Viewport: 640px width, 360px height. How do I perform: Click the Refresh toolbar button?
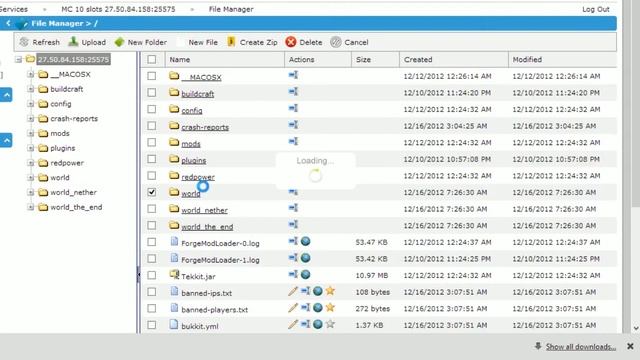click(40, 42)
